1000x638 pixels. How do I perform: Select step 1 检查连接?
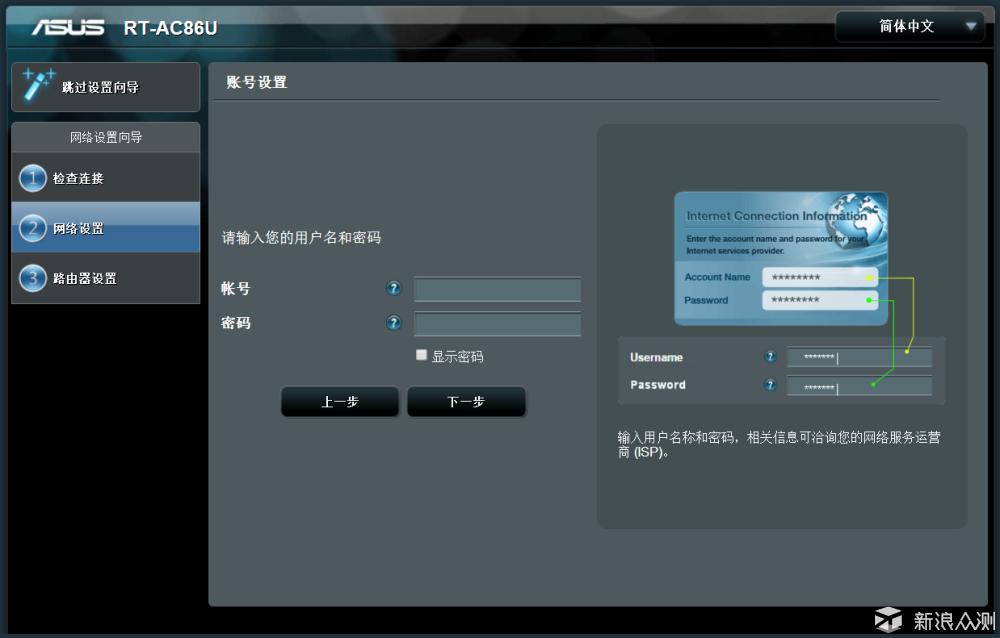(105, 178)
